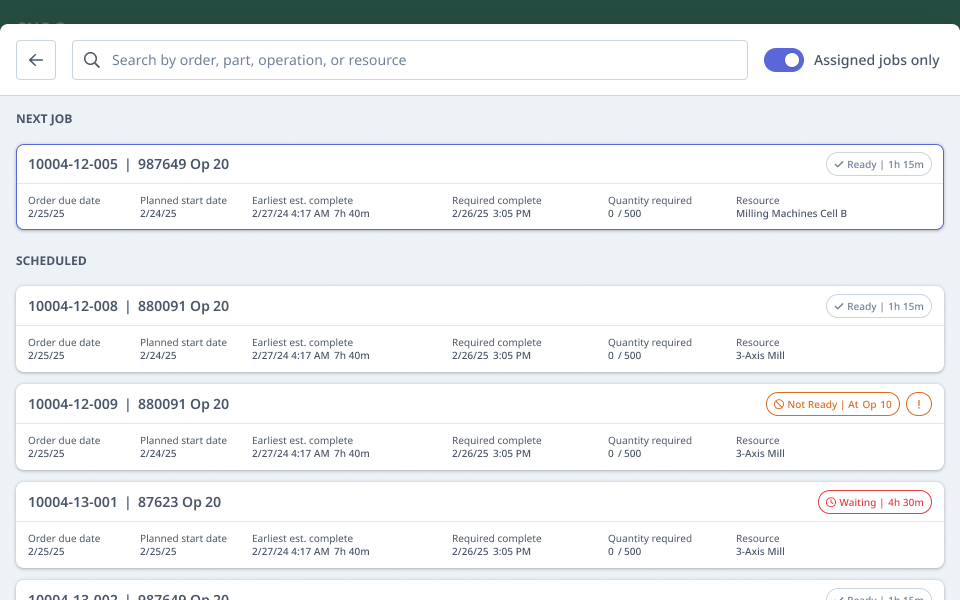
Task: Turn off assigned jobs filtering switch
Action: (x=784, y=60)
